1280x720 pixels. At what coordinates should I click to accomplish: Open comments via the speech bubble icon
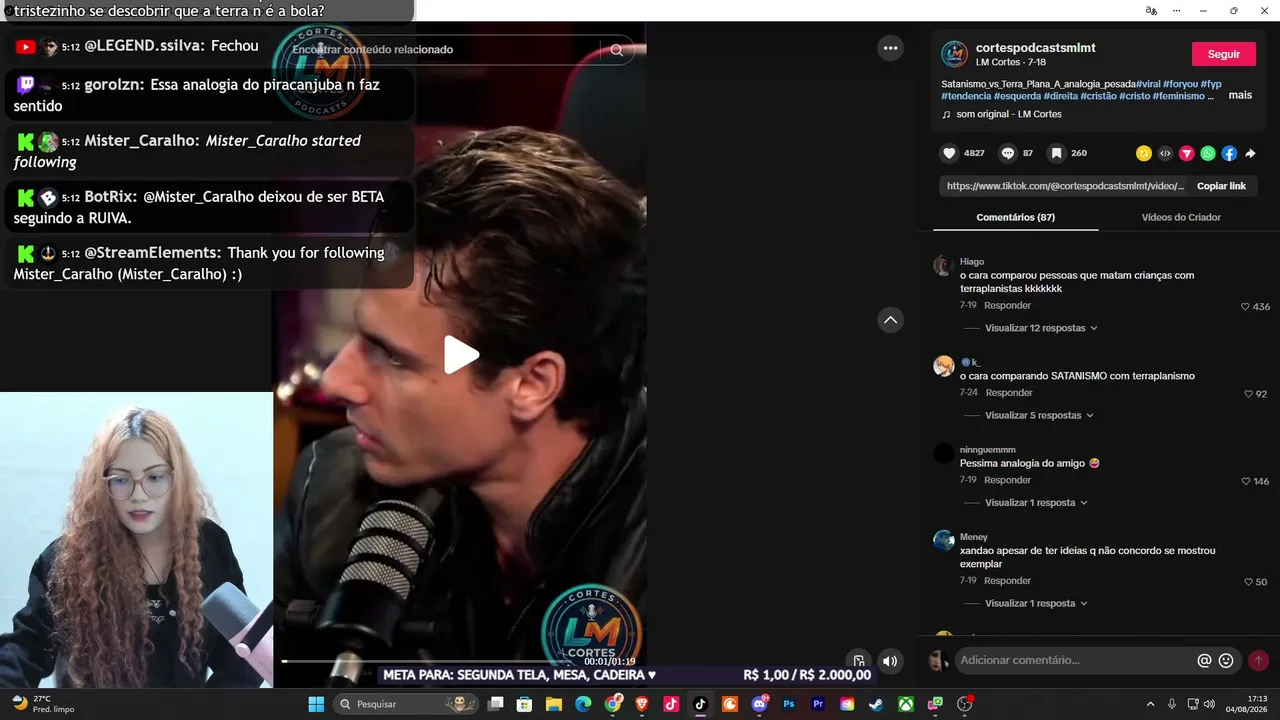pyautogui.click(x=1008, y=153)
